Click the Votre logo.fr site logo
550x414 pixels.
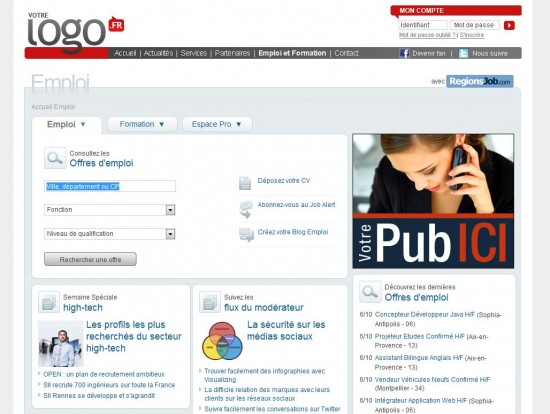(76, 32)
